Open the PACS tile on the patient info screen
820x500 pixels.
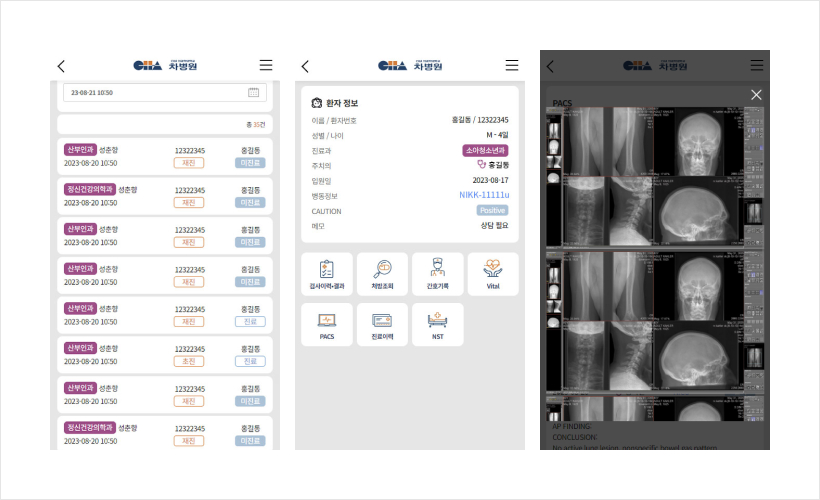327,324
